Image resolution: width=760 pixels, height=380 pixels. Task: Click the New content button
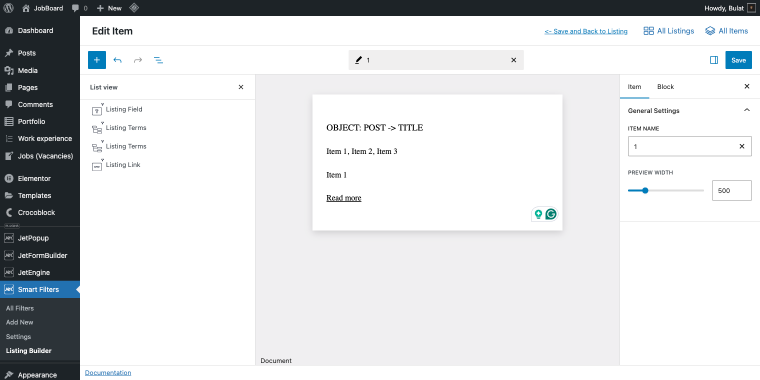point(109,8)
